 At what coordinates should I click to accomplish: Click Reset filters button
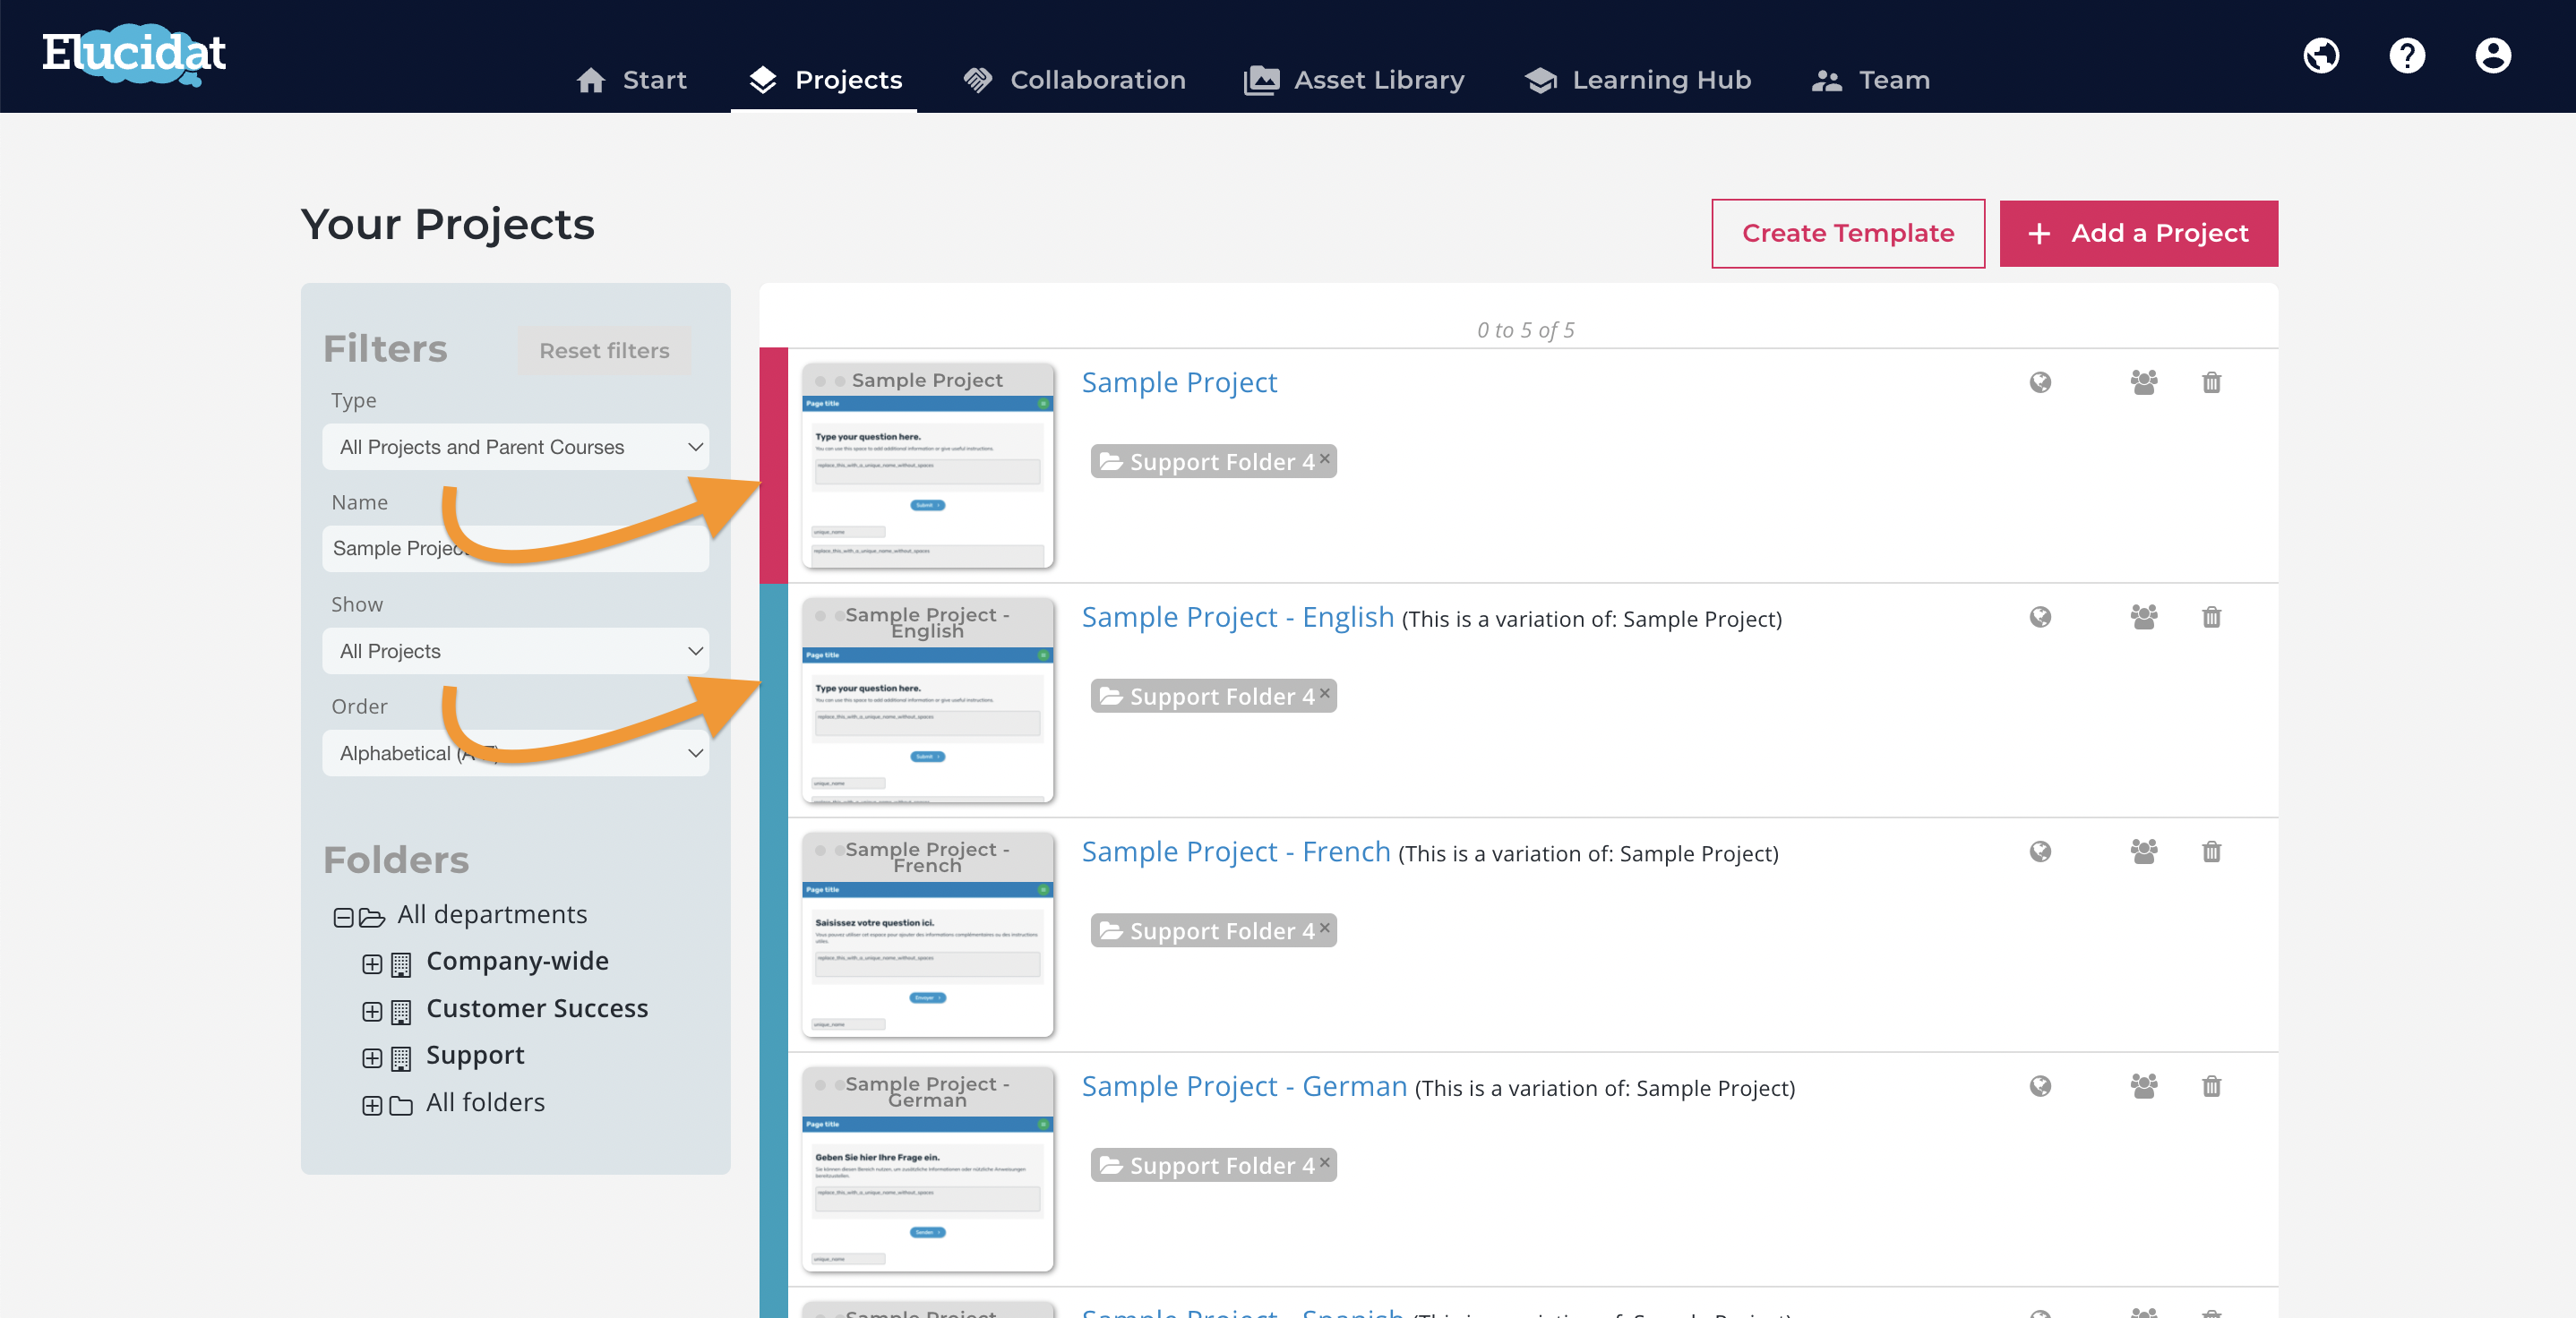[x=605, y=351]
